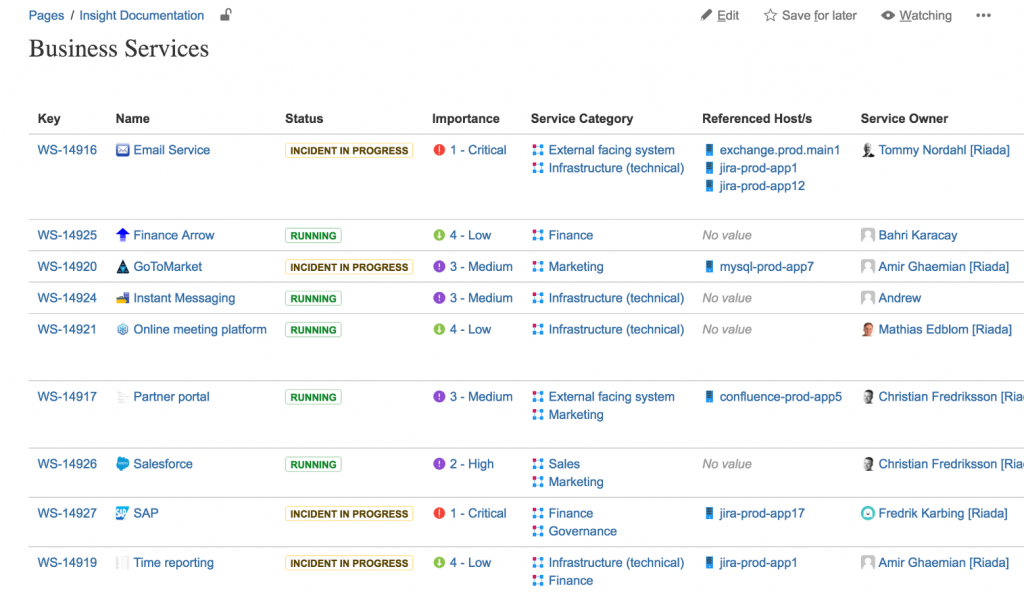The width and height of the screenshot is (1024, 592).
Task: Open the jira-prod-app17 host link
Action: 762,513
